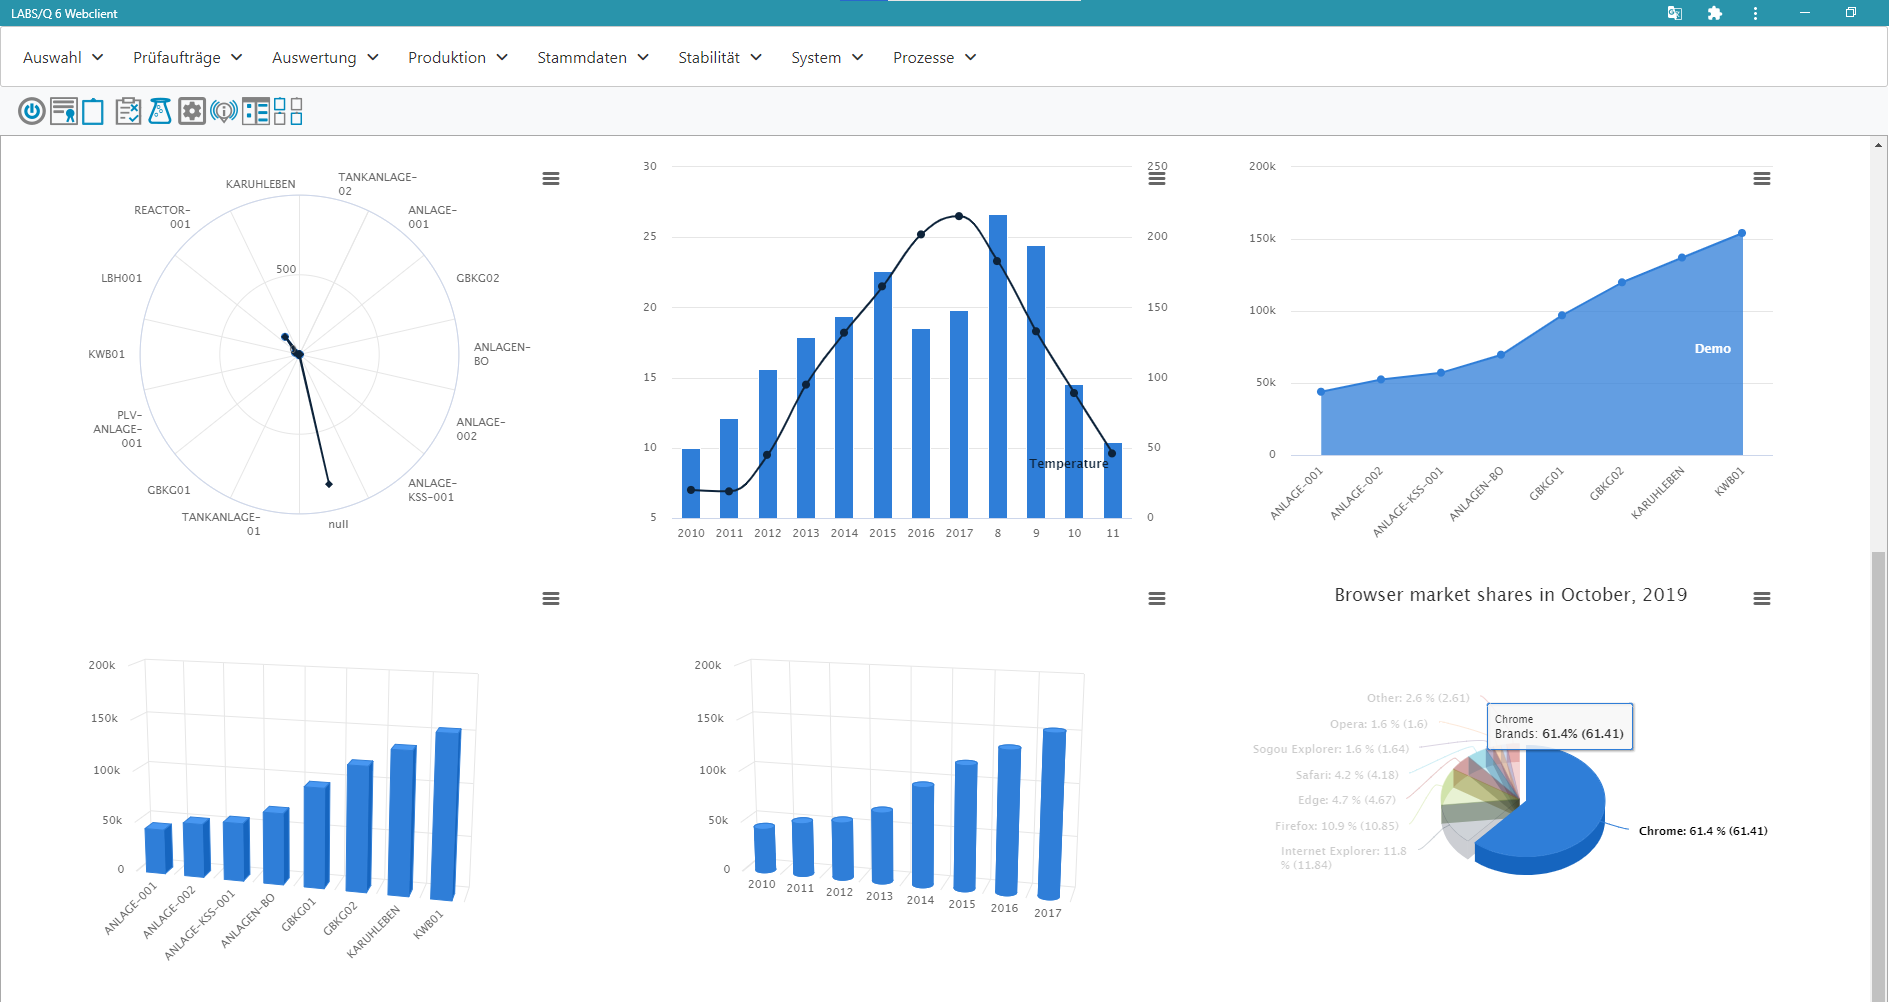Open the Temperature combo chart hamburger menu
1889x1002 pixels.
coord(1157,179)
